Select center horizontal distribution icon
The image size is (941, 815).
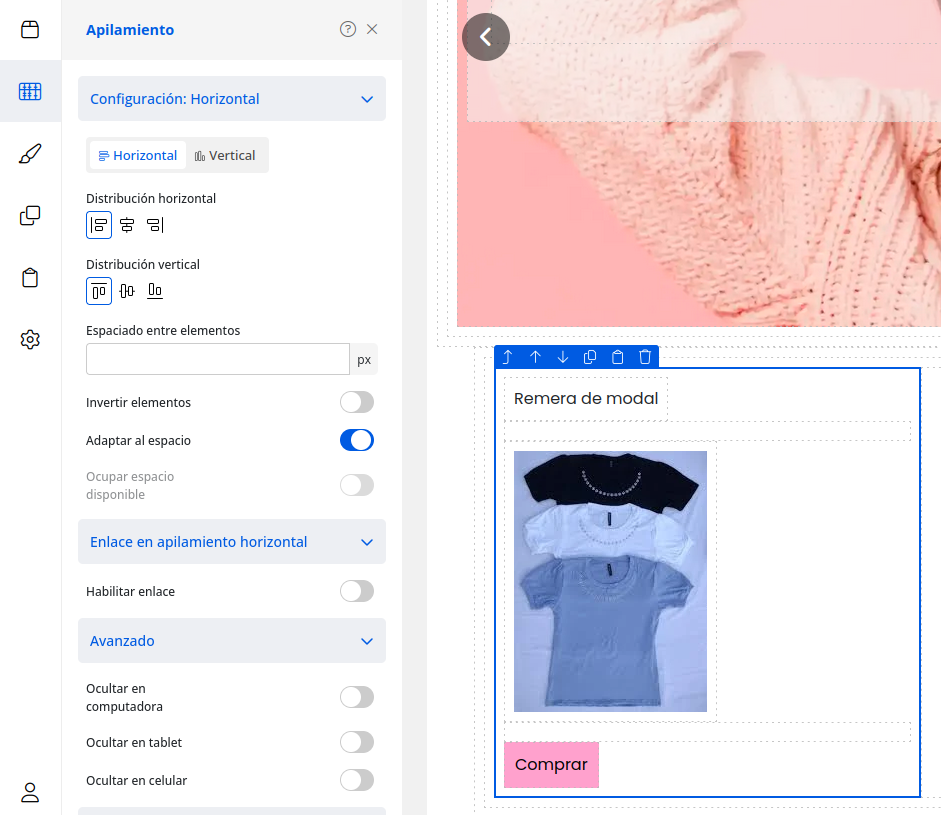click(127, 225)
